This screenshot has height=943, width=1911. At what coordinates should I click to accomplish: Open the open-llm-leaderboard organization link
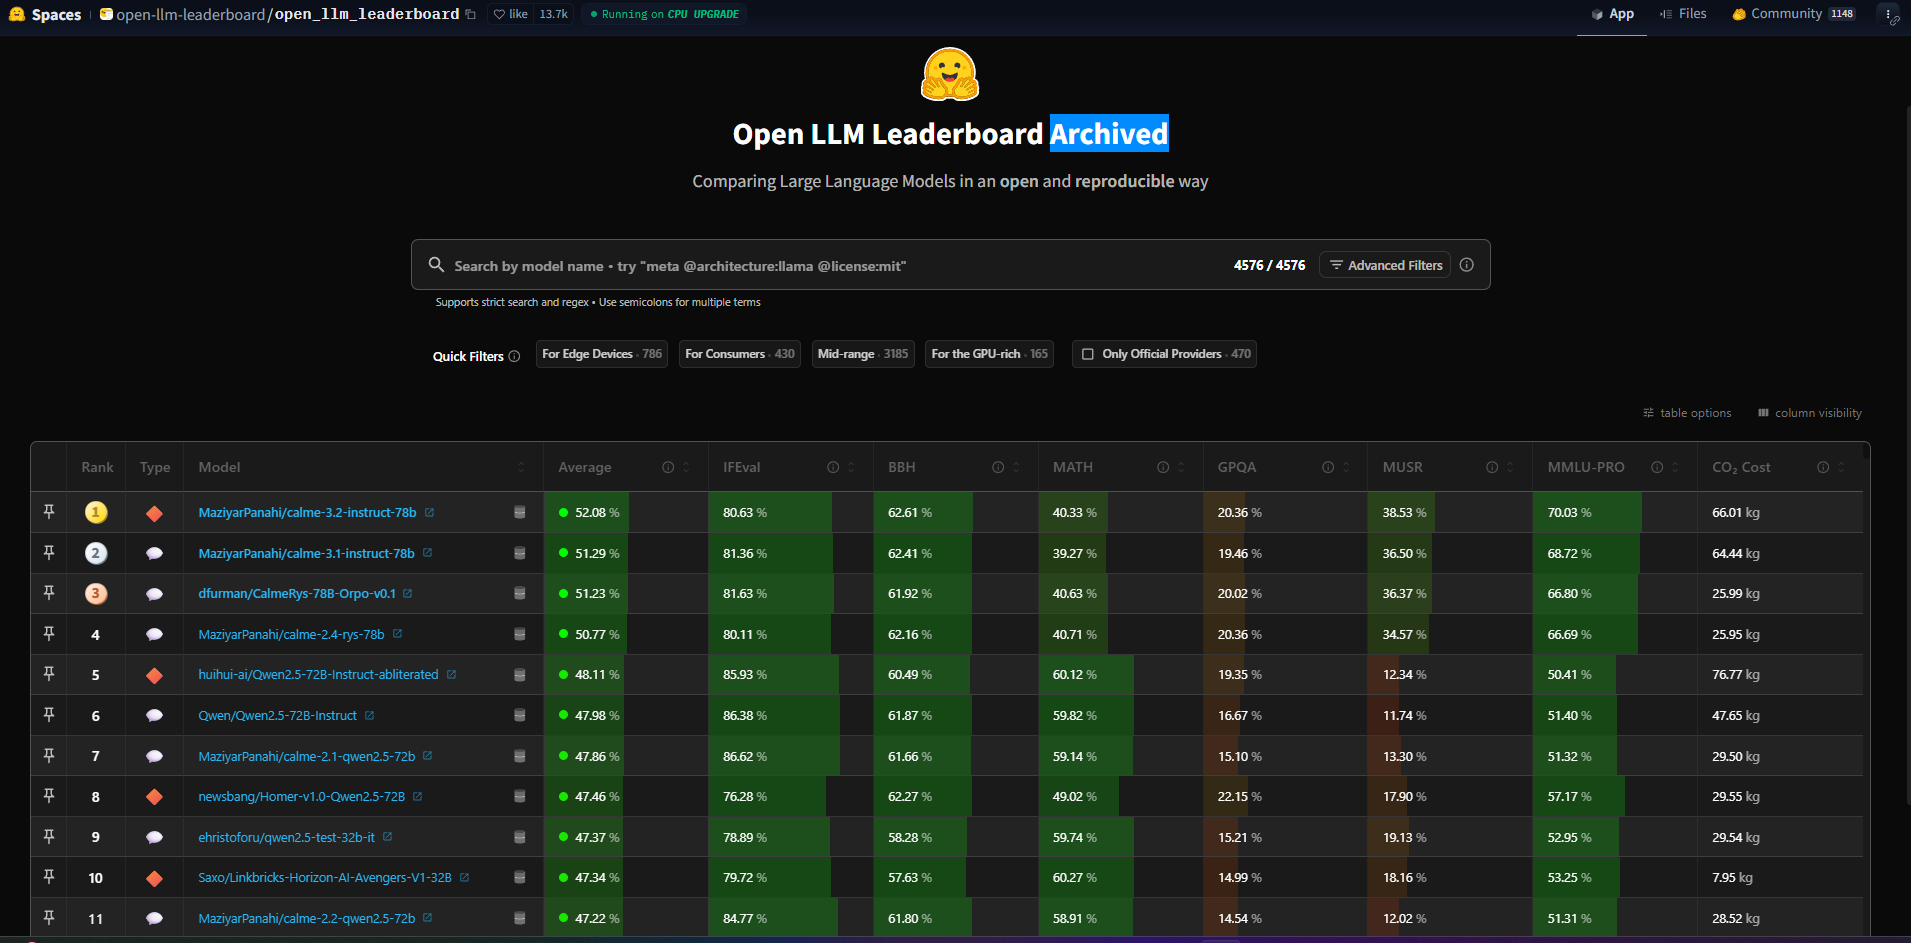(191, 14)
